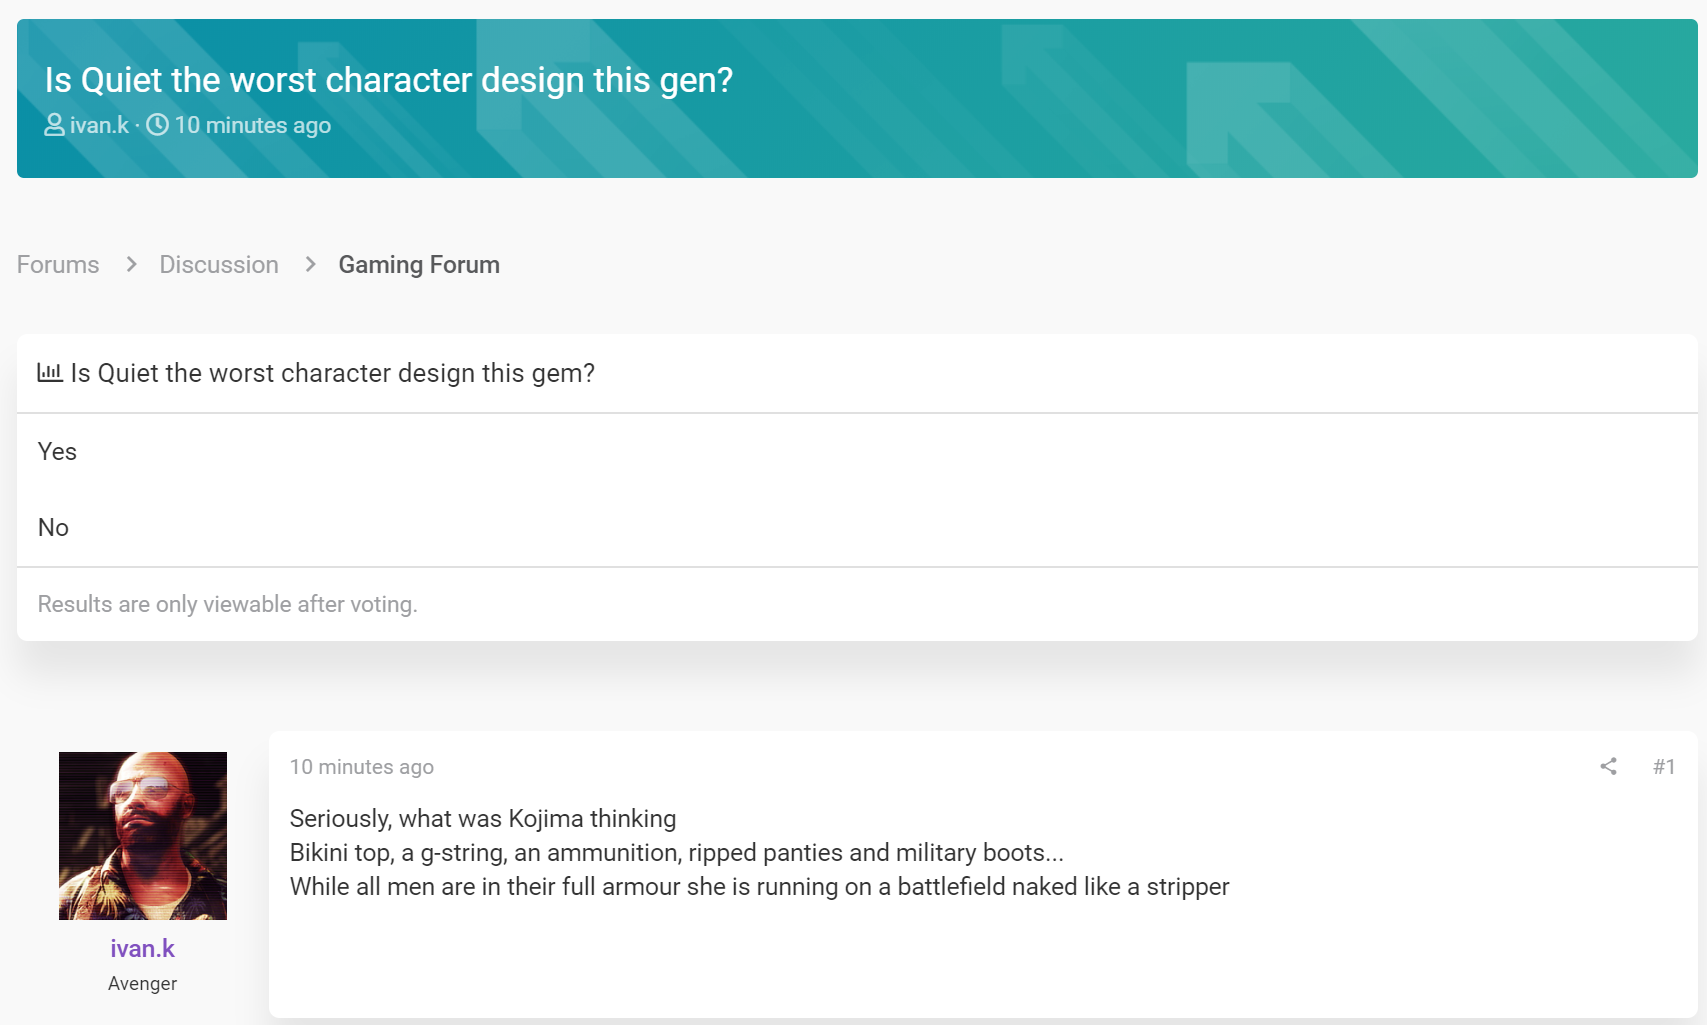Image resolution: width=1707 pixels, height=1025 pixels.
Task: Vote Yes in the poll
Action: pyautogui.click(x=57, y=451)
